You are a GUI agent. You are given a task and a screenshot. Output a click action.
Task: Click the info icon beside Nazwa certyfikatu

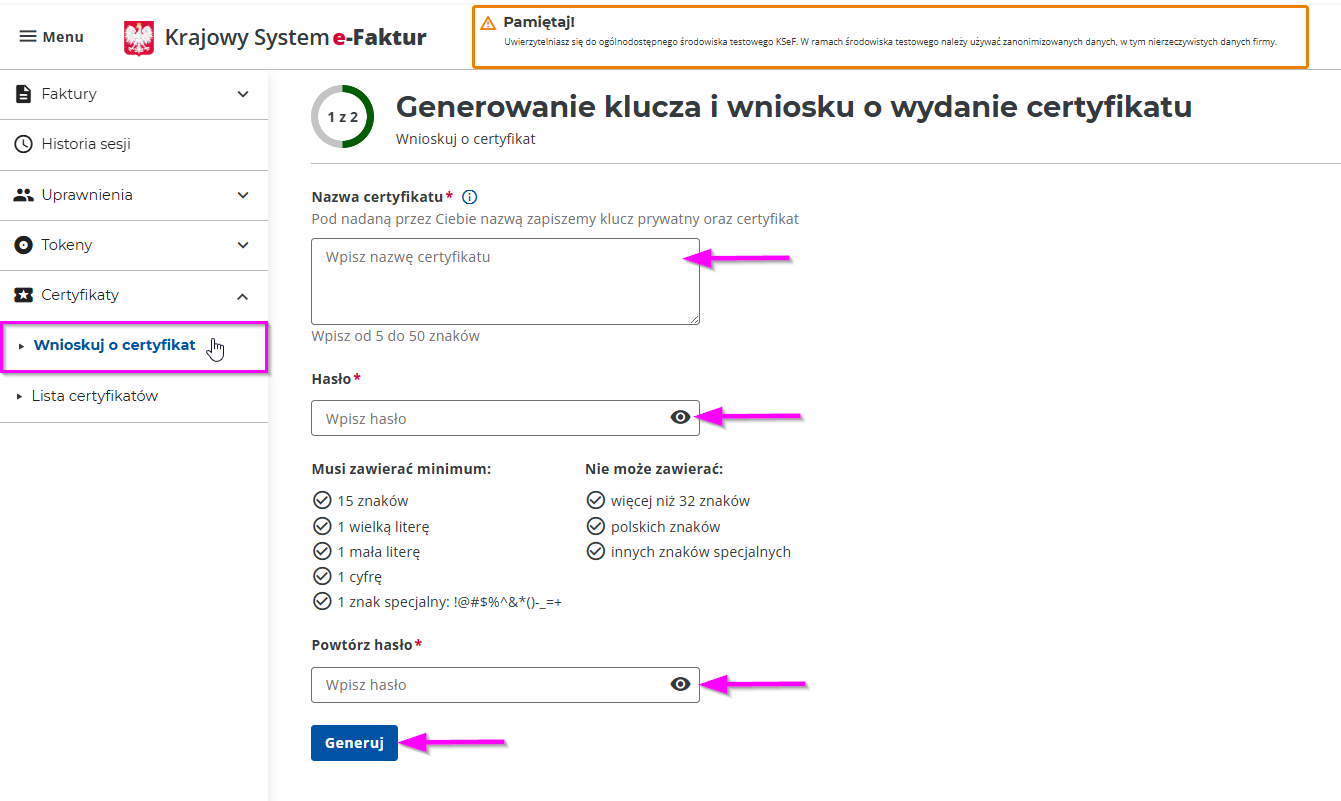point(470,197)
